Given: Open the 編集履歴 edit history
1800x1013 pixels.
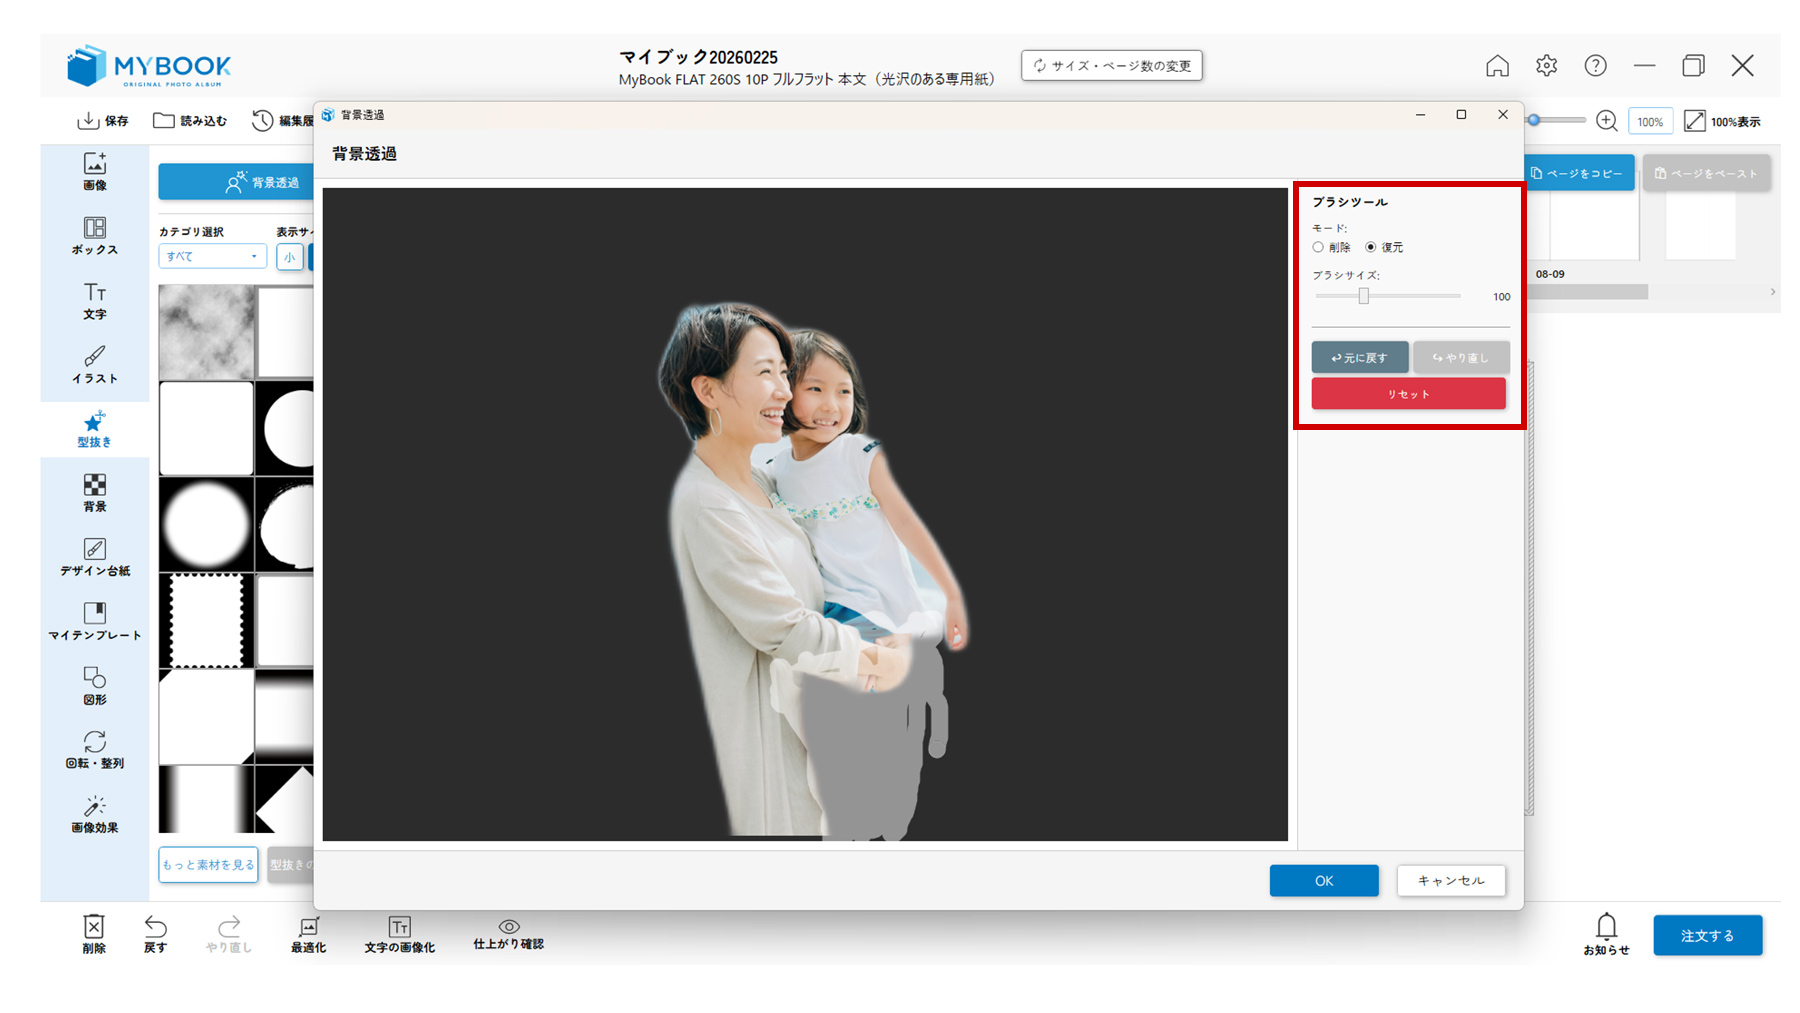Looking at the screenshot, I should [283, 121].
